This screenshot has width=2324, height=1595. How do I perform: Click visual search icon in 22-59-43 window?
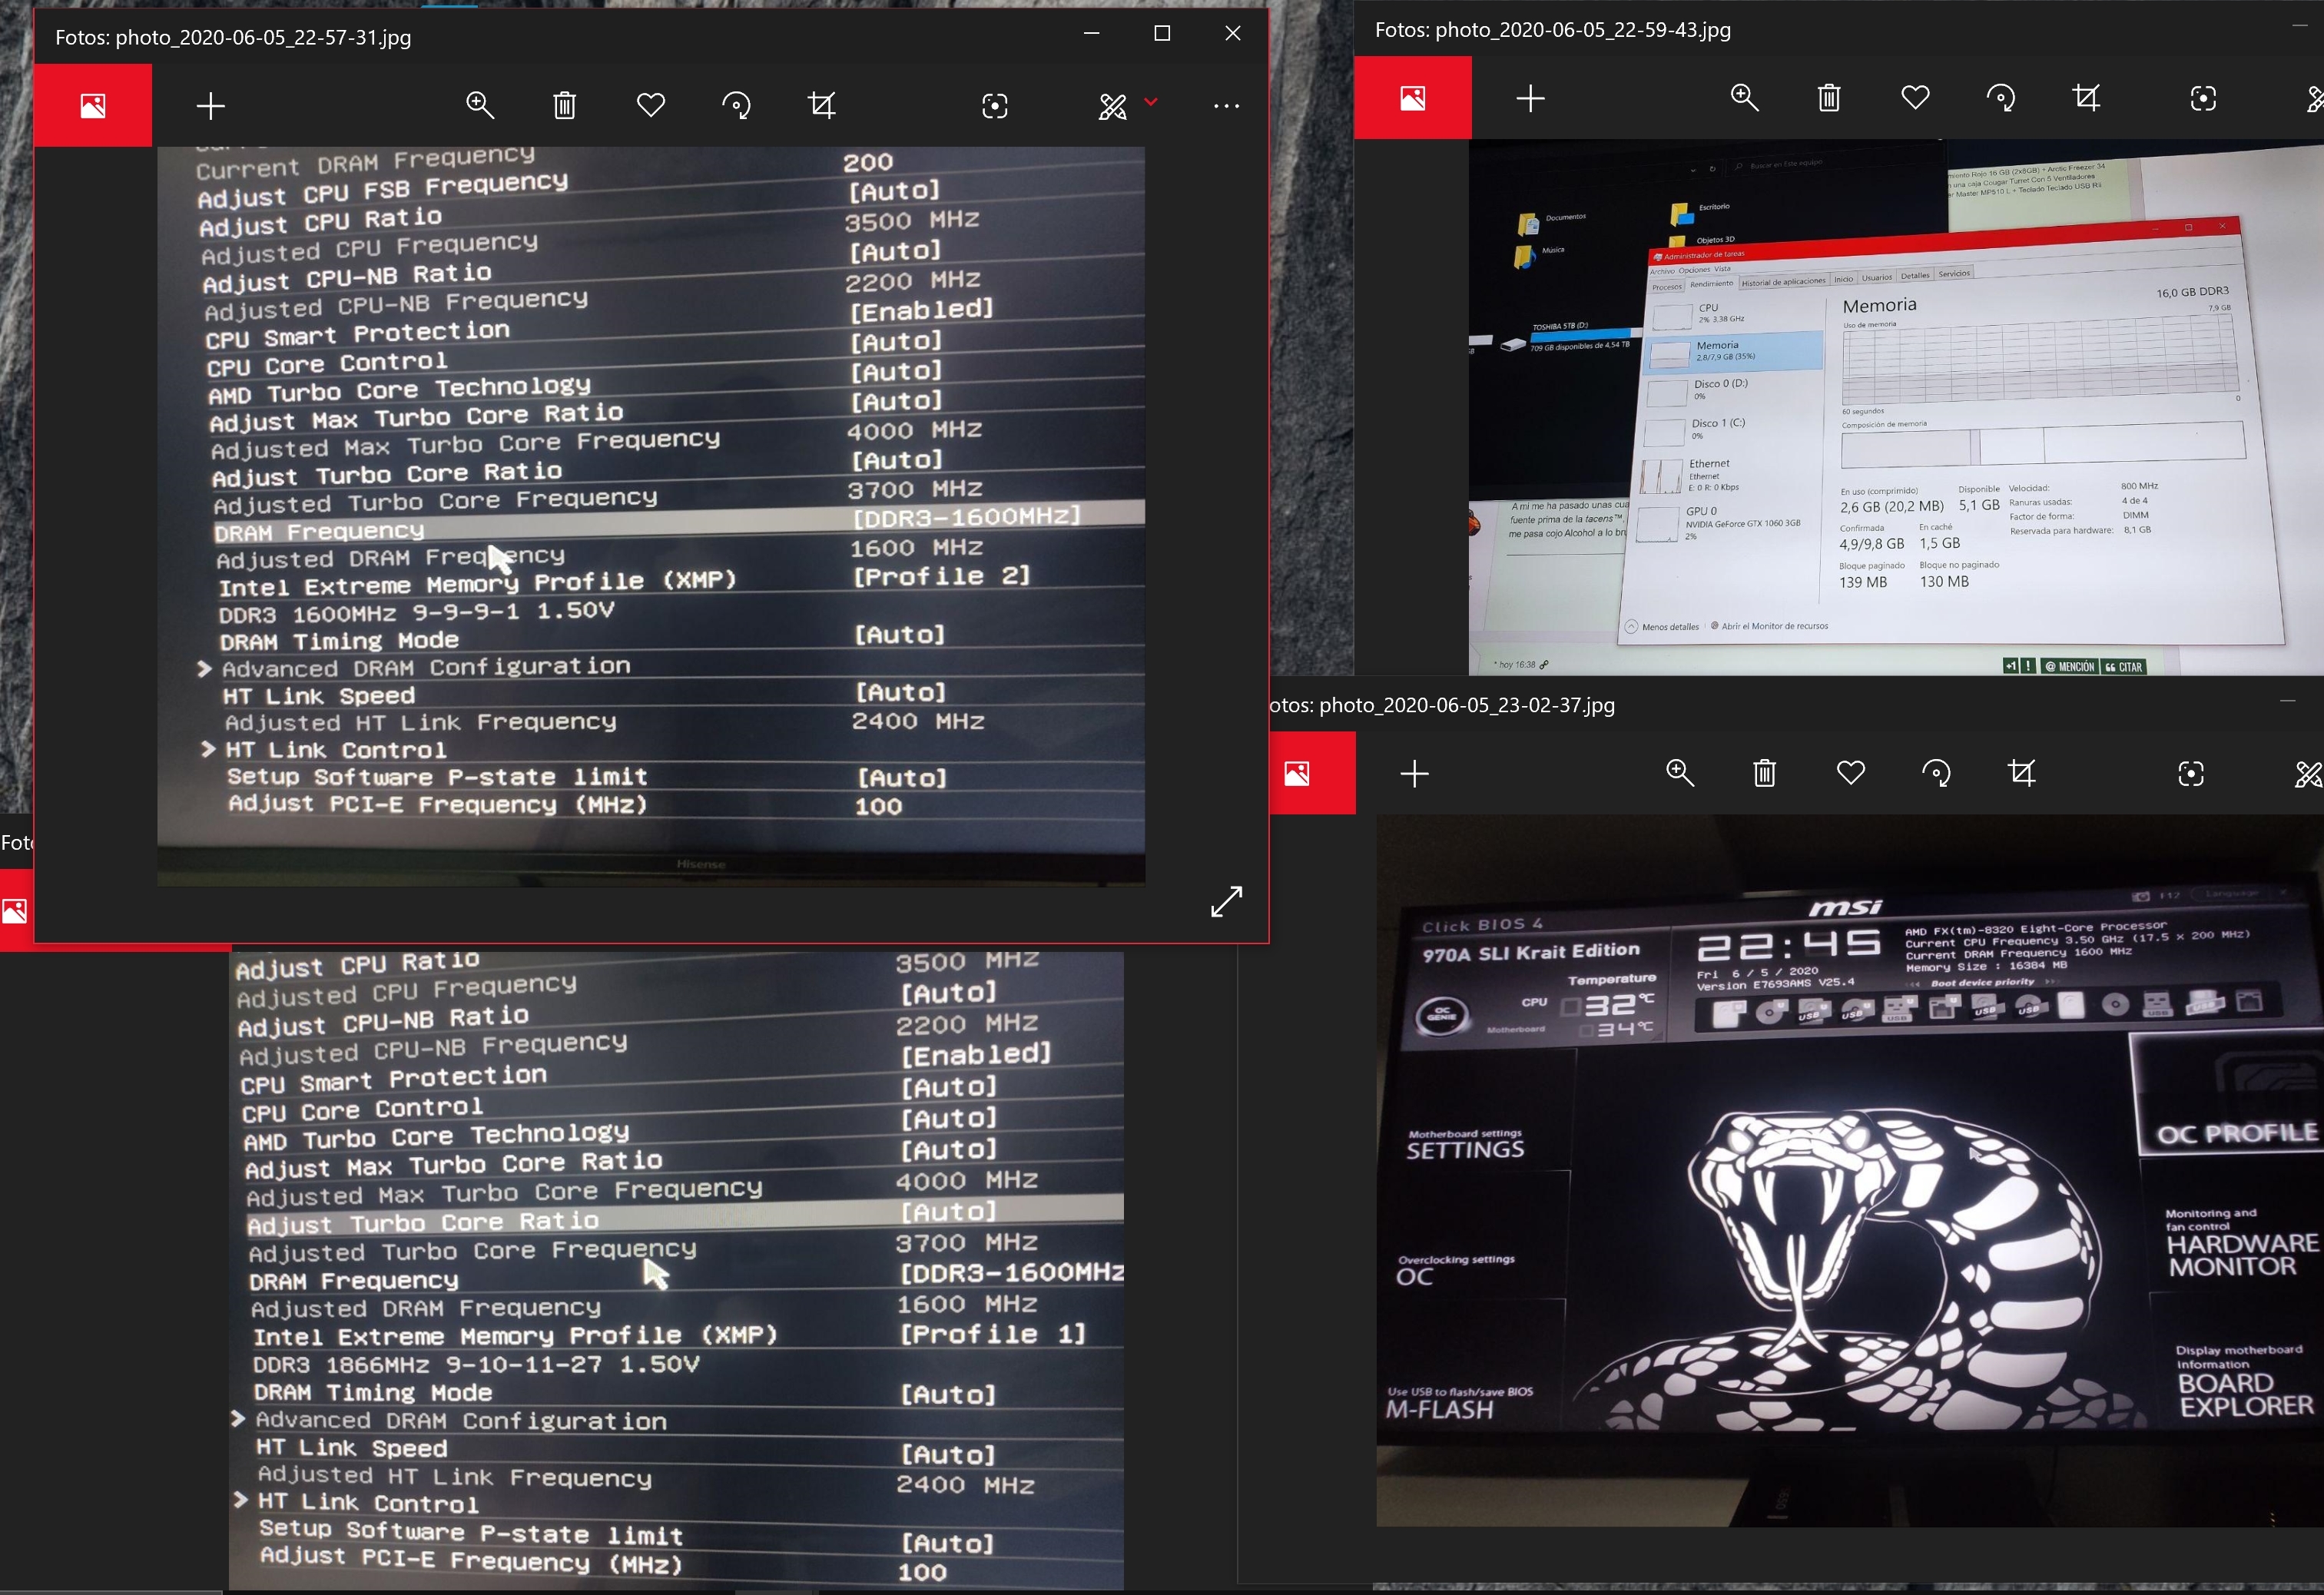point(2203,98)
